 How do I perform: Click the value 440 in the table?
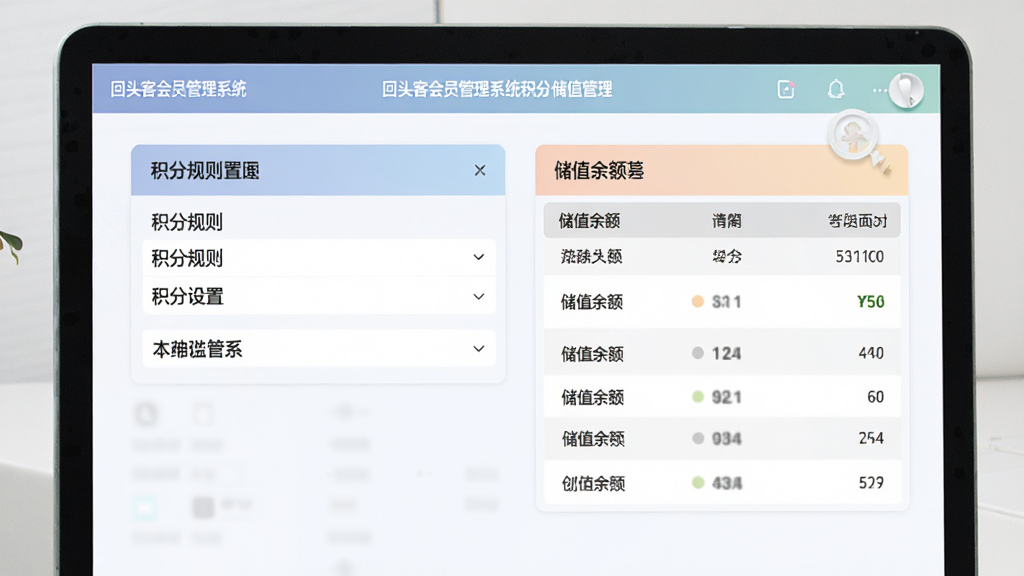(871, 353)
